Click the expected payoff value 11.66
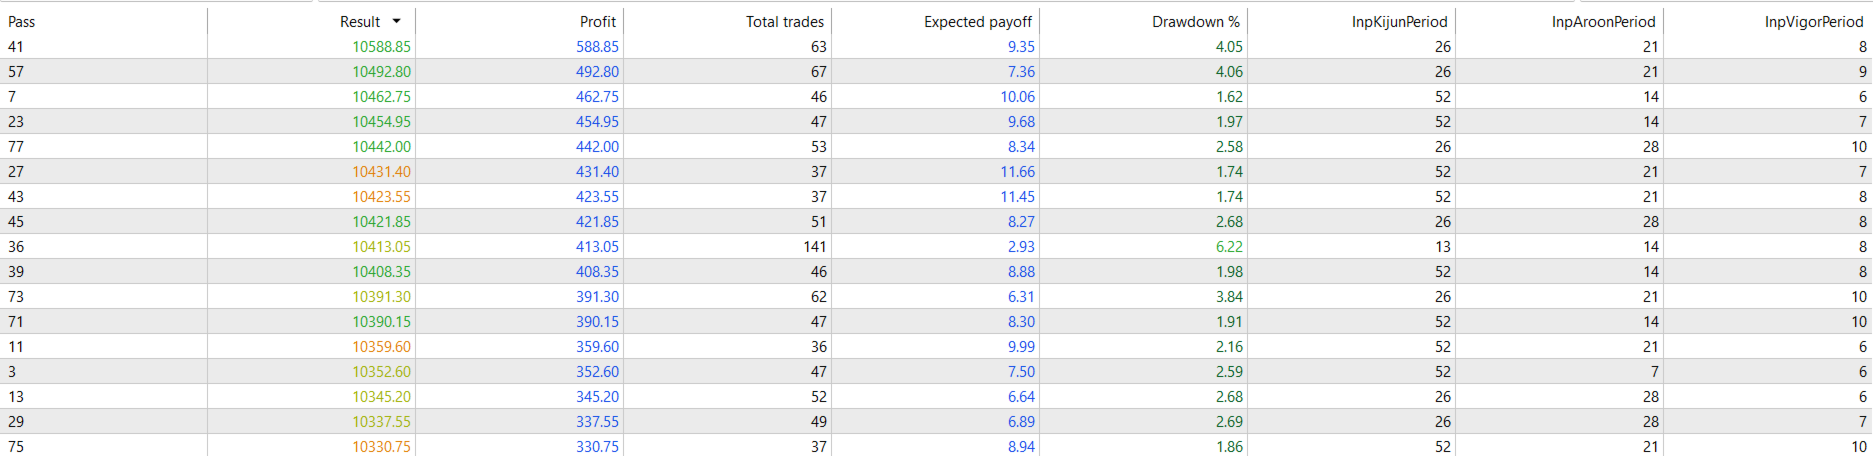The image size is (1873, 456). tap(1017, 171)
